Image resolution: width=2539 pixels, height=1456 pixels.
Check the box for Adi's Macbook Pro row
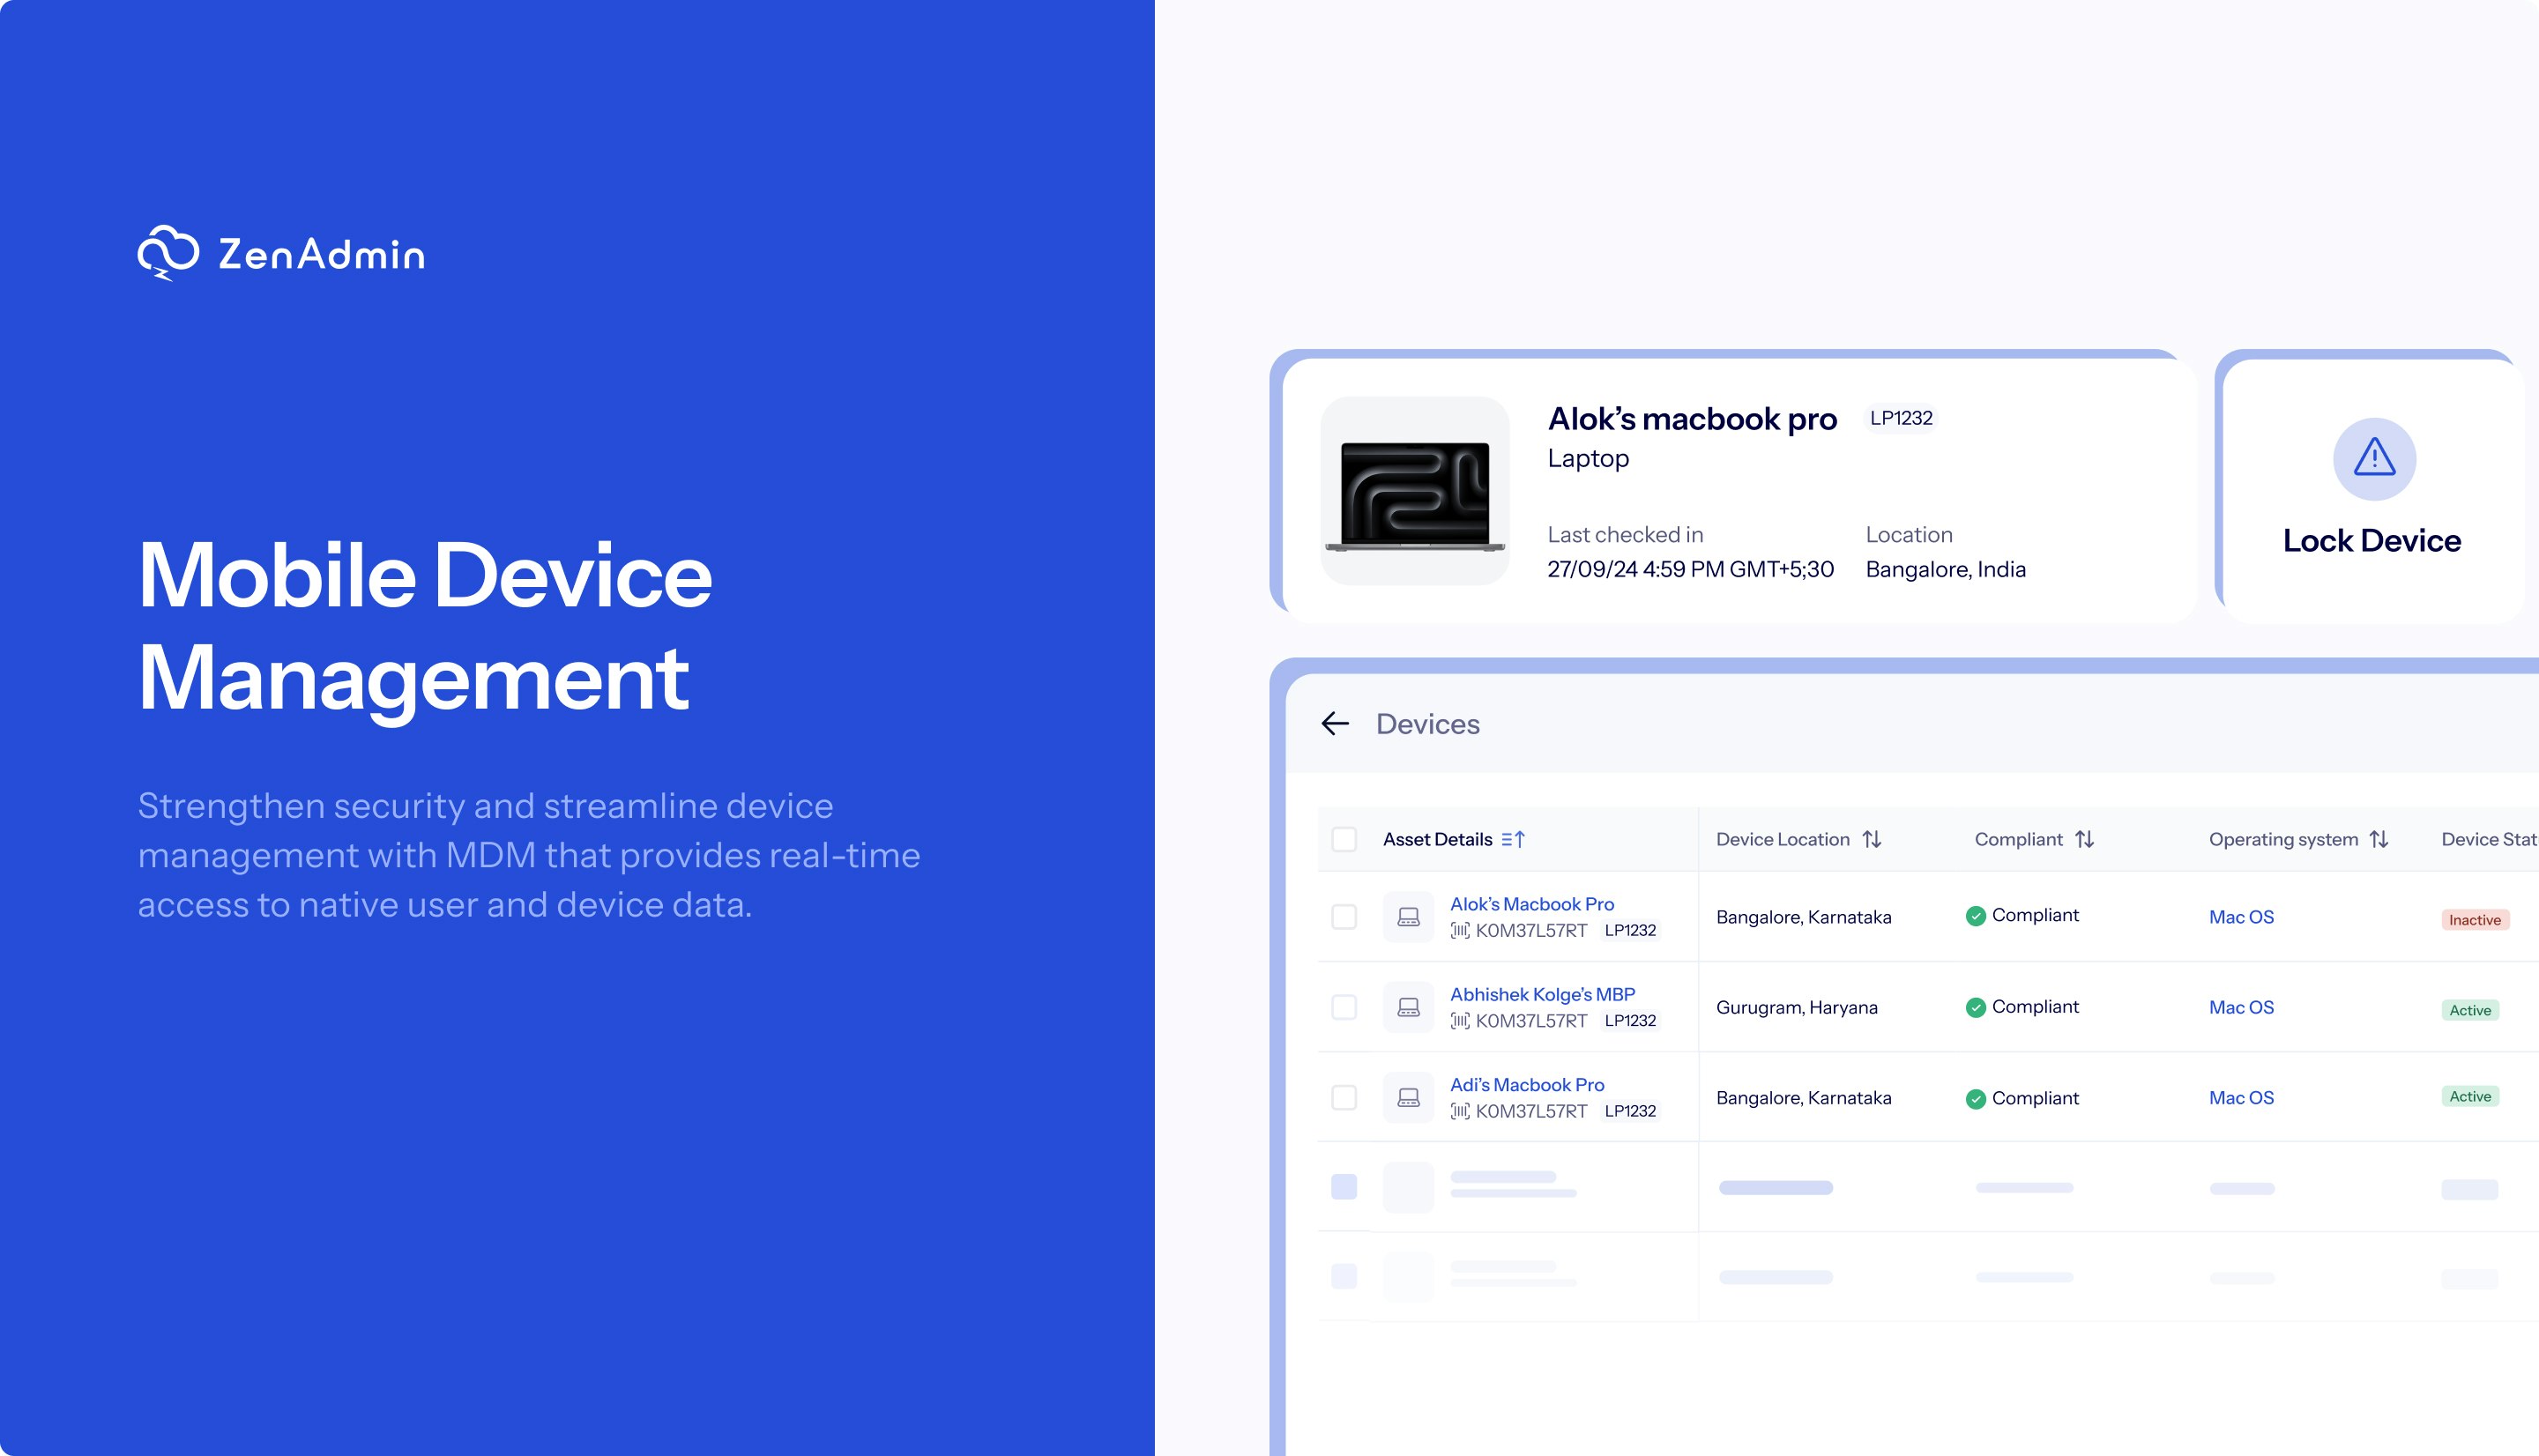coord(1344,1098)
